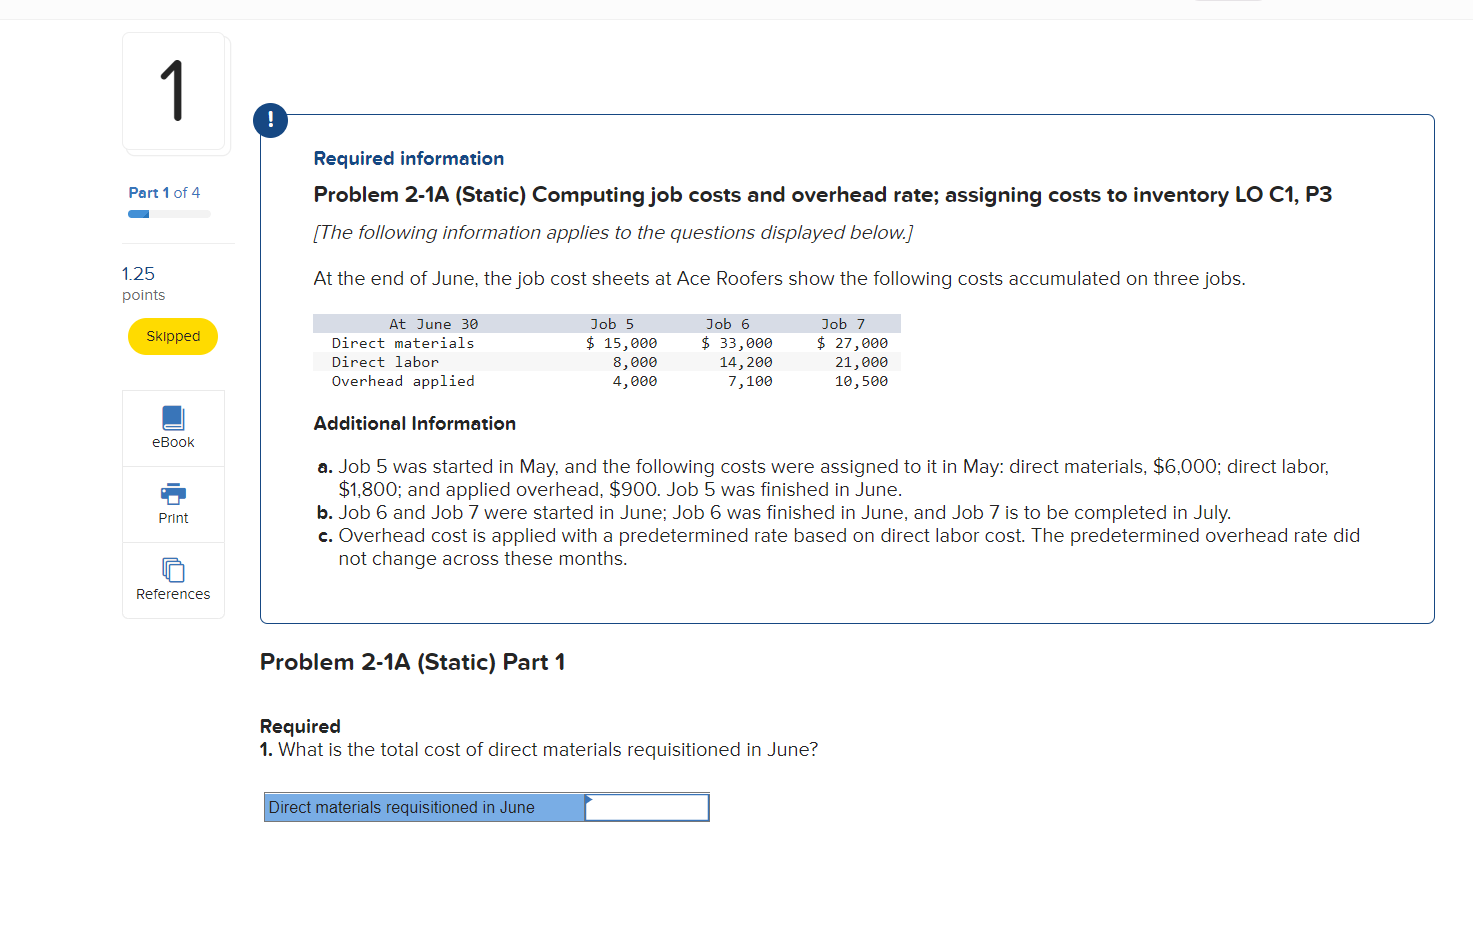This screenshot has height=948, width=1473.
Task: Click the Problem 2-1A Part 1 heading
Action: coord(412,661)
